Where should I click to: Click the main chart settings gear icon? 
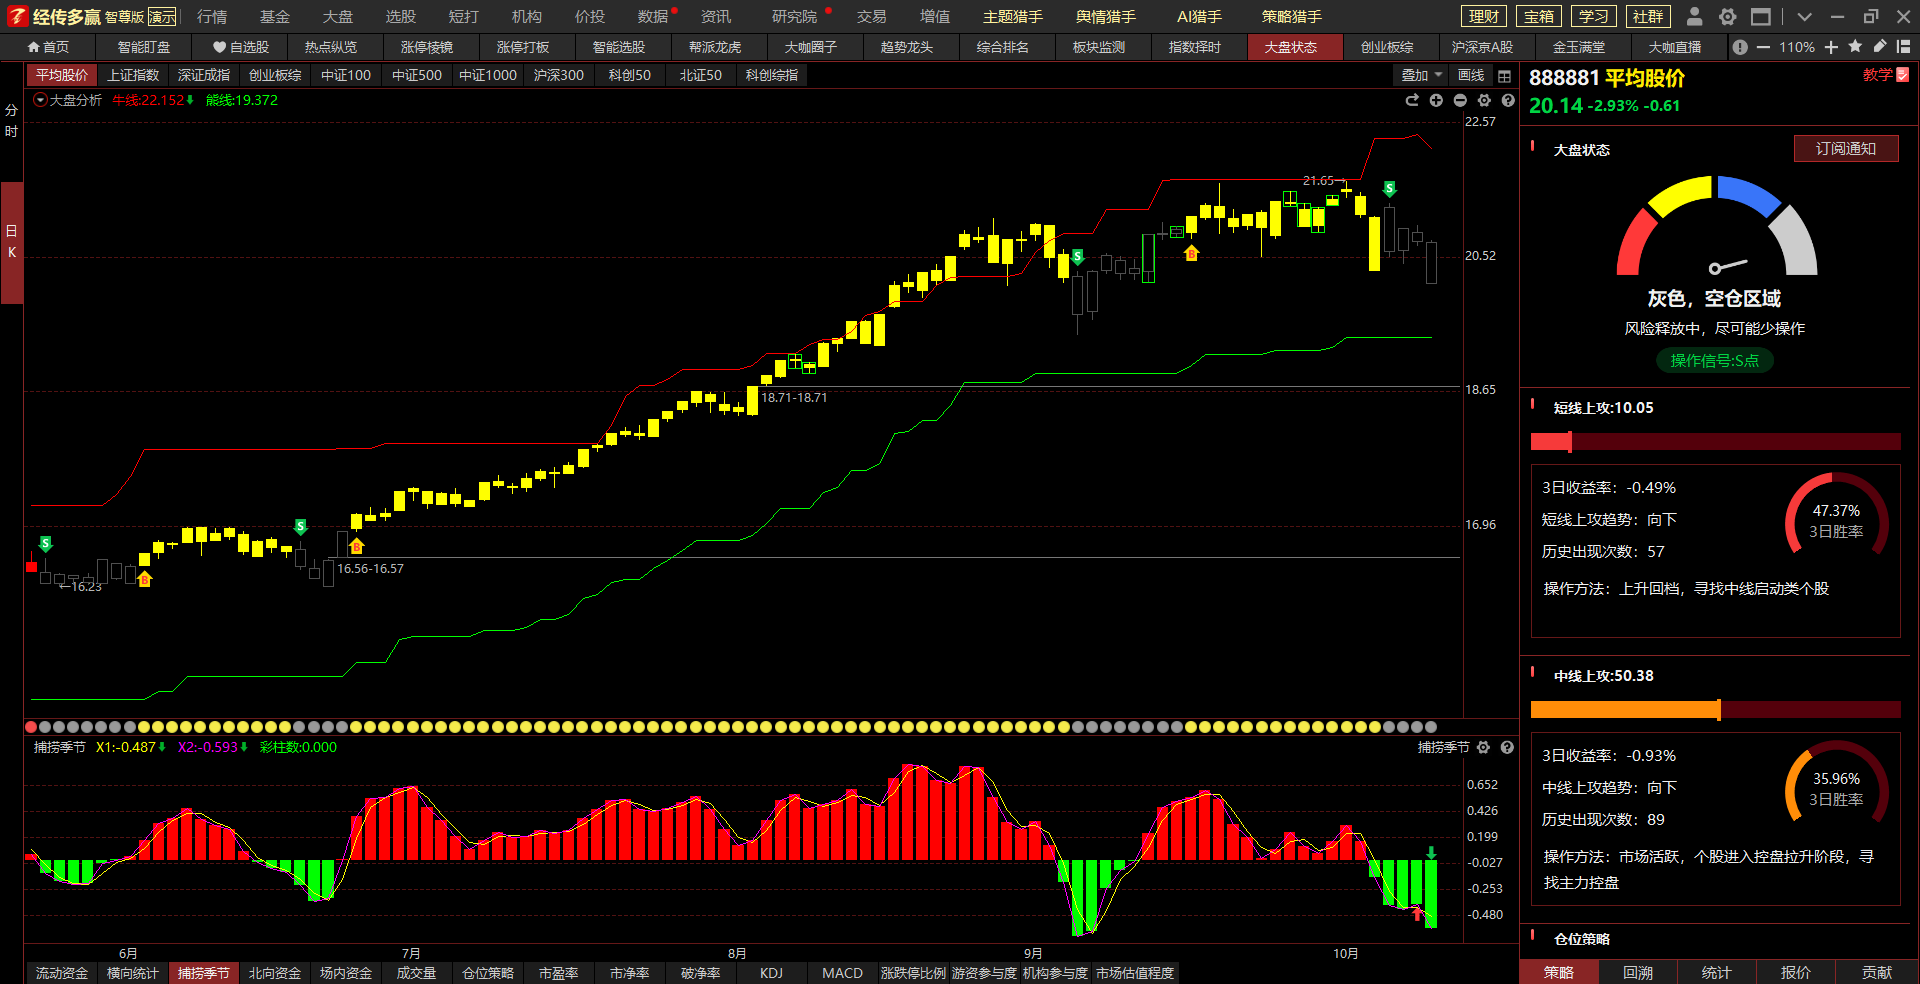pyautogui.click(x=1484, y=100)
